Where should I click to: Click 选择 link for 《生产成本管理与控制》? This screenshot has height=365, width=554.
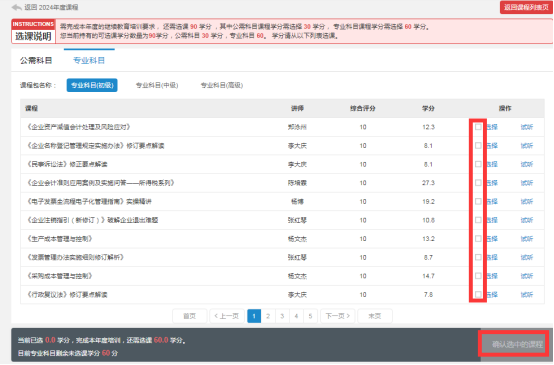point(492,239)
